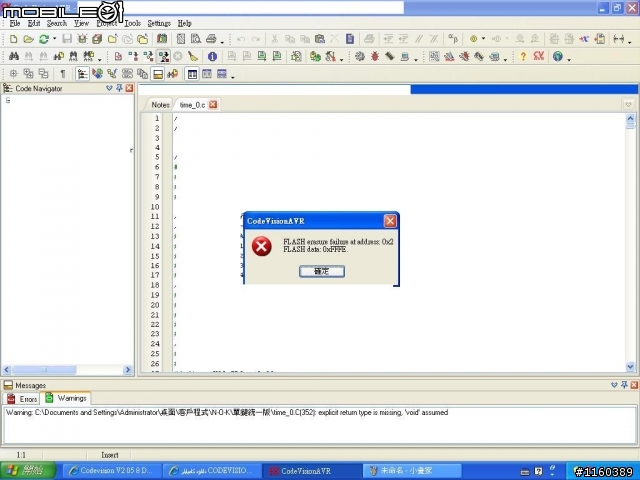Click the 確定 button in error dialog
Image resolution: width=640 pixels, height=480 pixels.
coord(322,271)
